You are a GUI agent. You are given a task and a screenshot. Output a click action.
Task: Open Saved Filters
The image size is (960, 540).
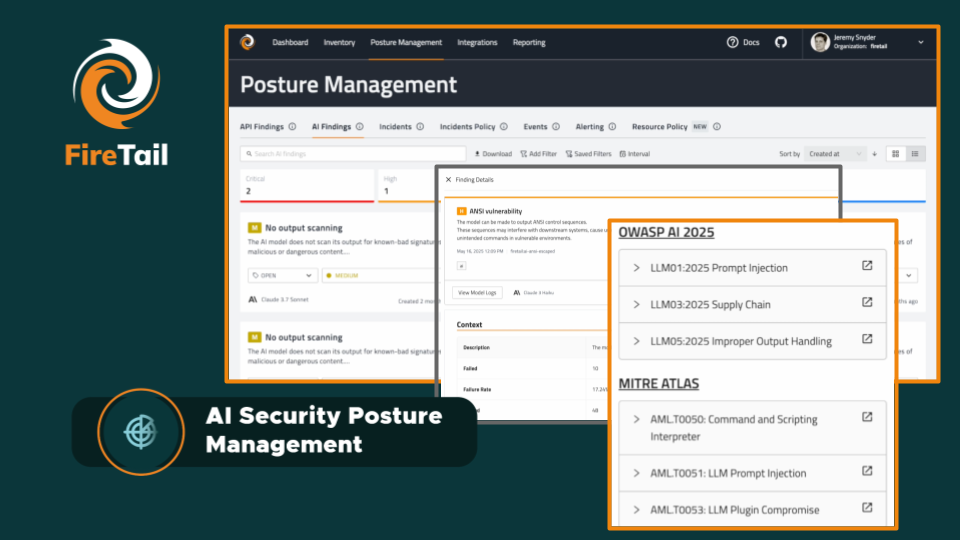(588, 154)
